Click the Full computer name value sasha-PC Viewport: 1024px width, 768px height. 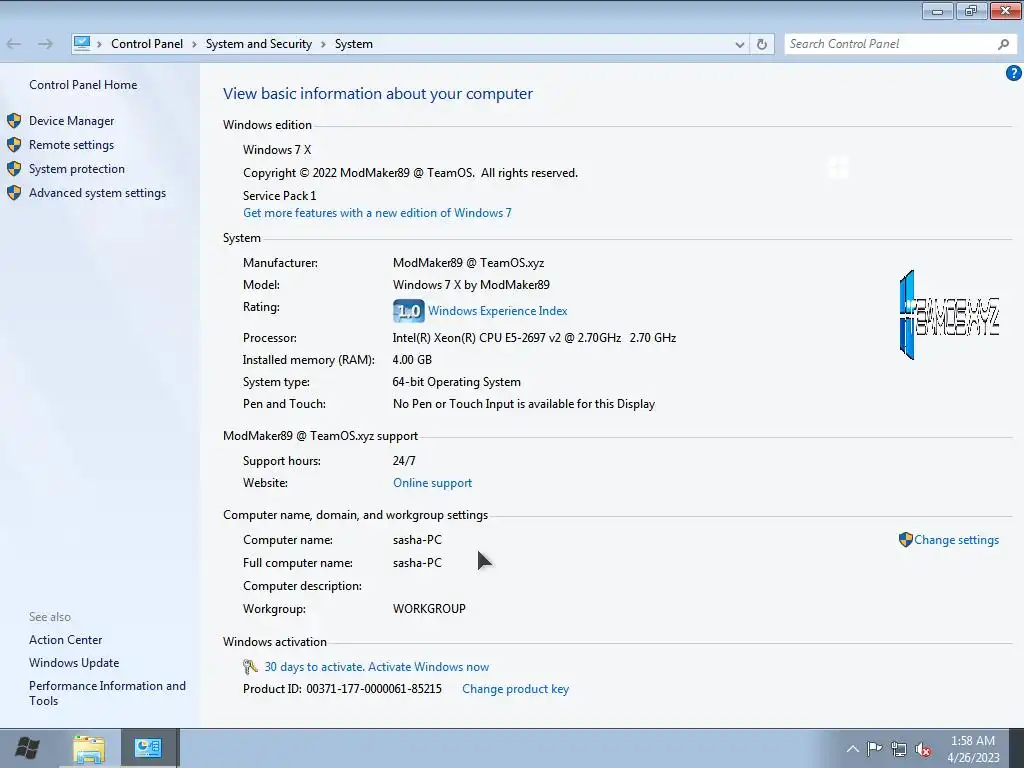[x=417, y=563]
